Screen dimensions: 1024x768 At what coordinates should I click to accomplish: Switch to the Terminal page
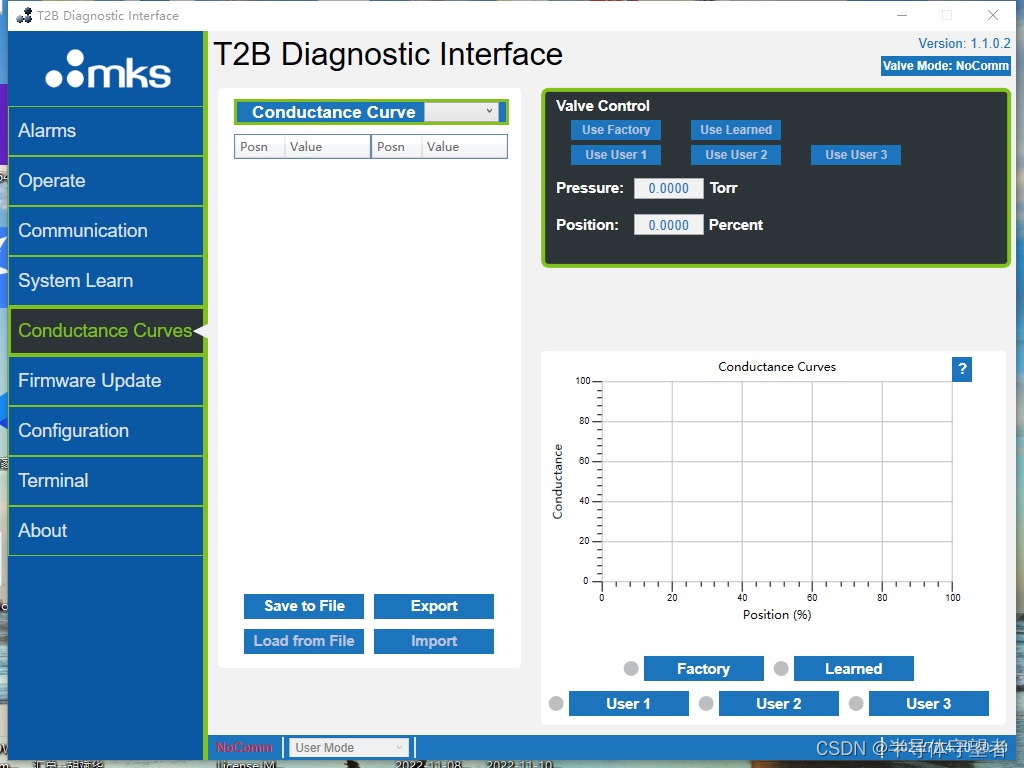pos(106,481)
